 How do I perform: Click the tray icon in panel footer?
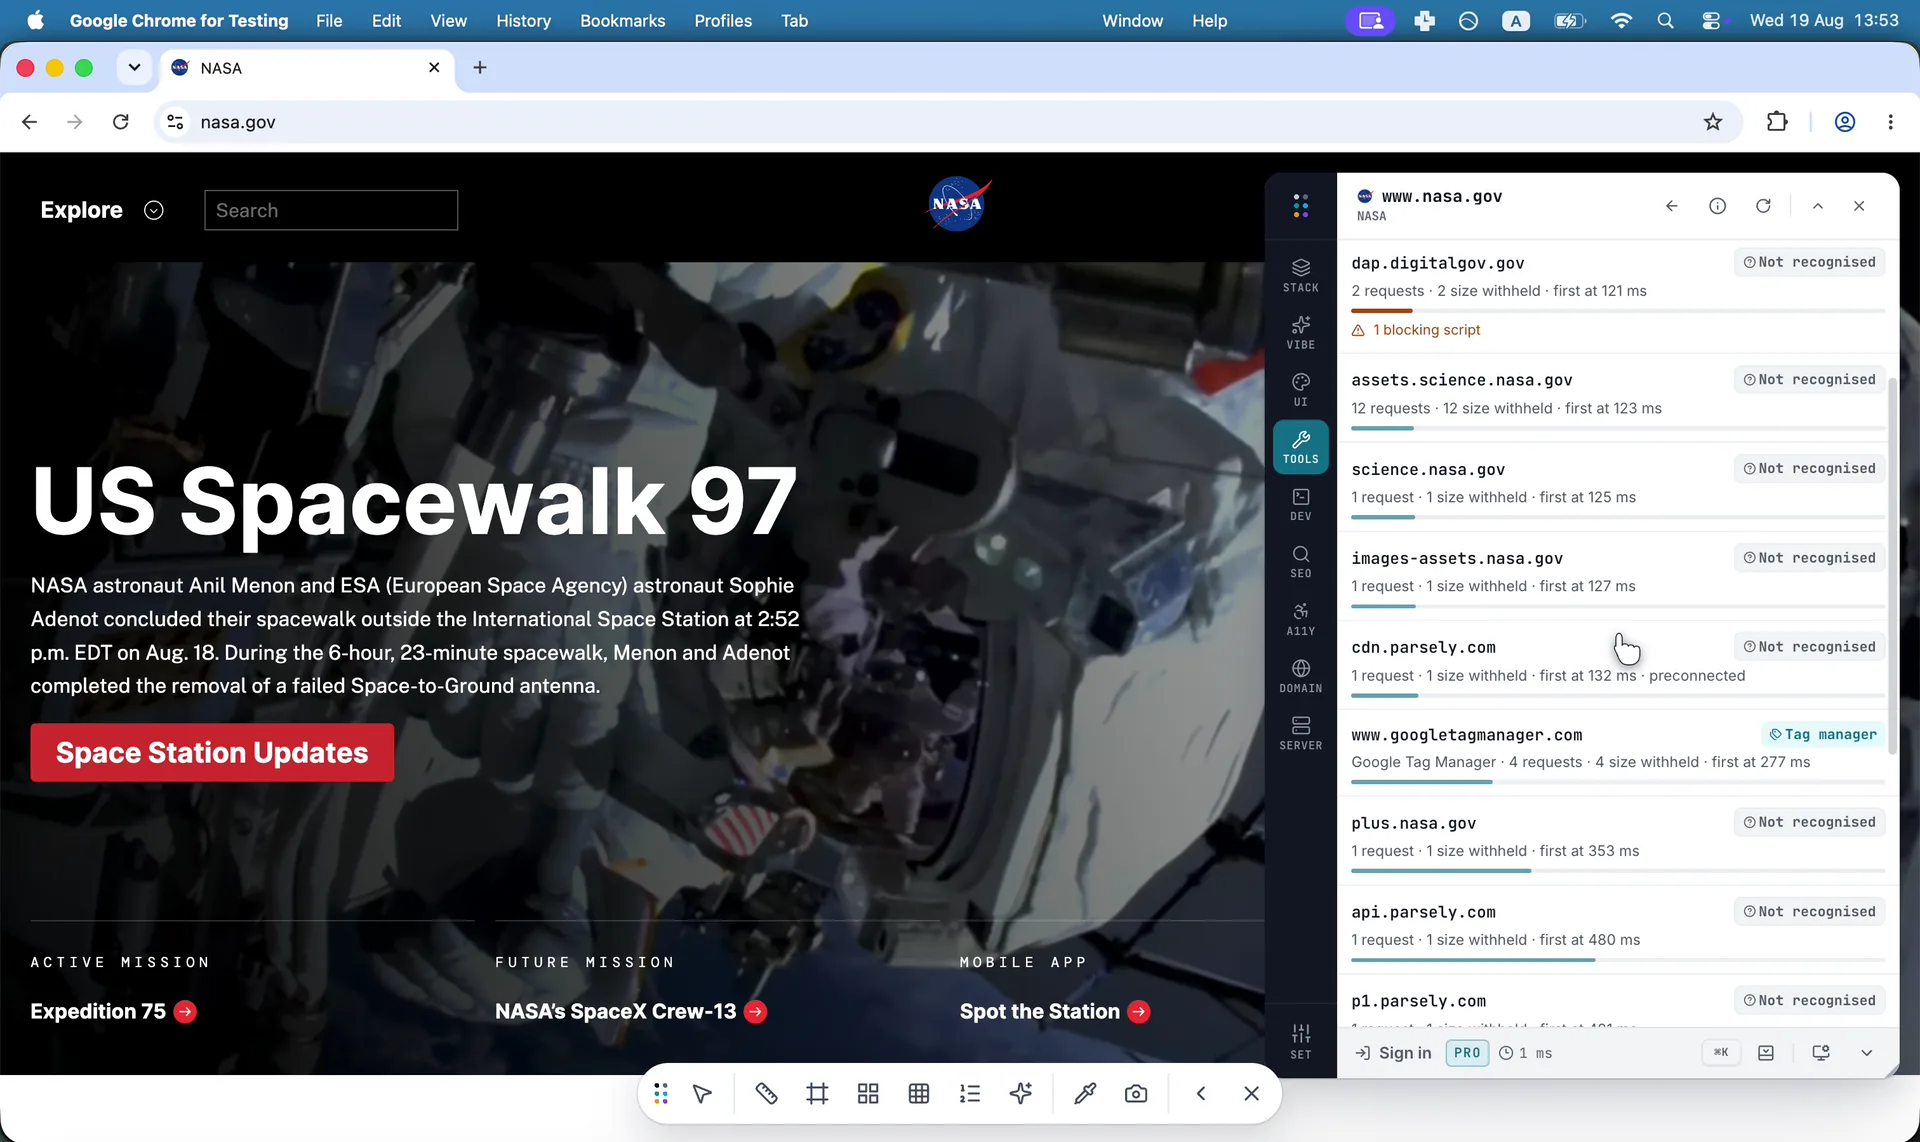pos(1766,1053)
